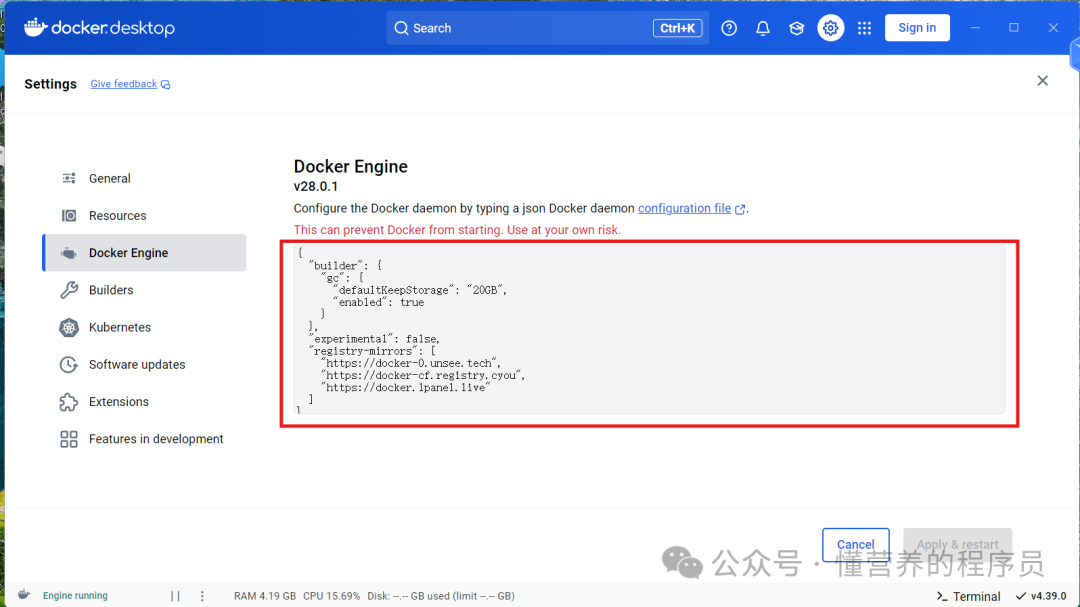Click the red startup risk warning text
The height and width of the screenshot is (607, 1080).
coord(457,230)
